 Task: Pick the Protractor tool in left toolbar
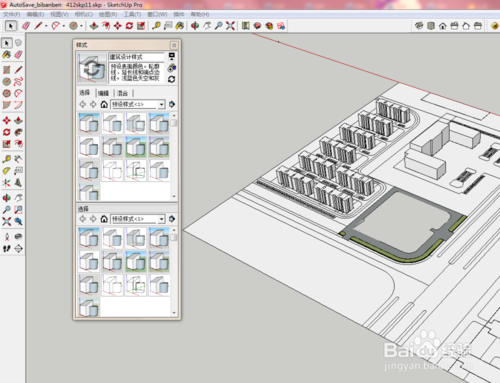click(x=7, y=171)
